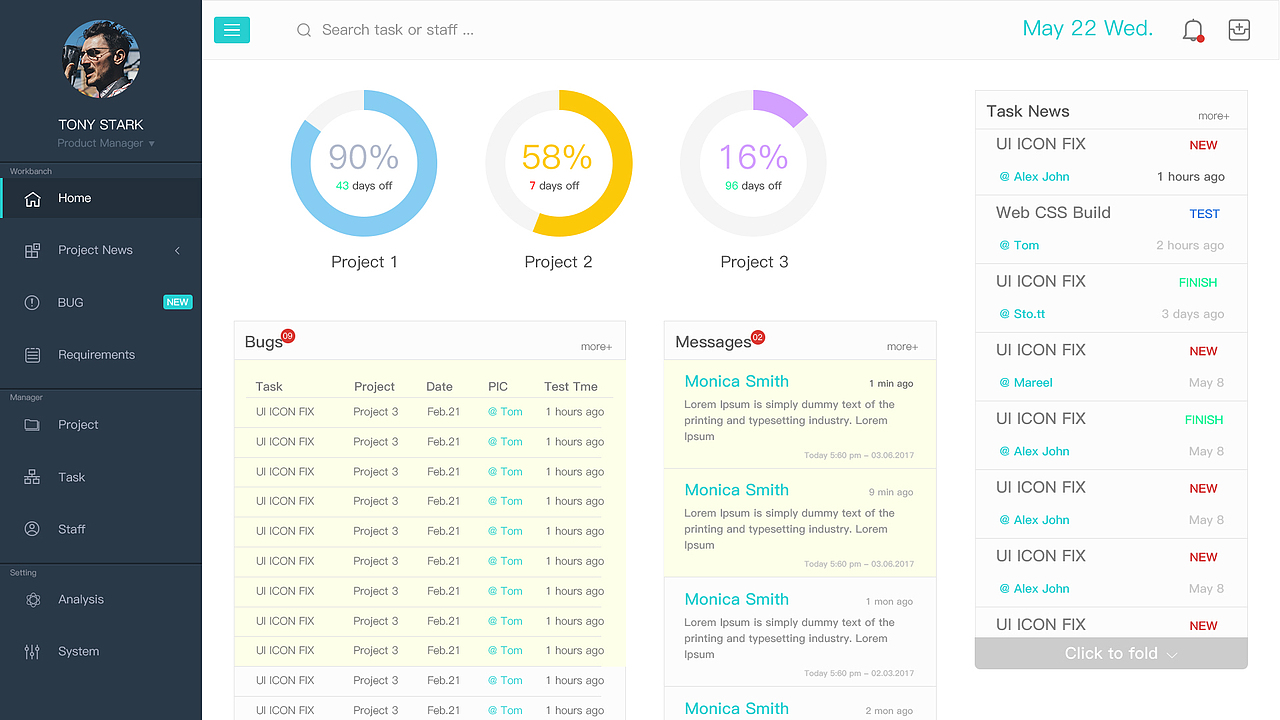Click to fold the Task News panel

pos(1110,653)
